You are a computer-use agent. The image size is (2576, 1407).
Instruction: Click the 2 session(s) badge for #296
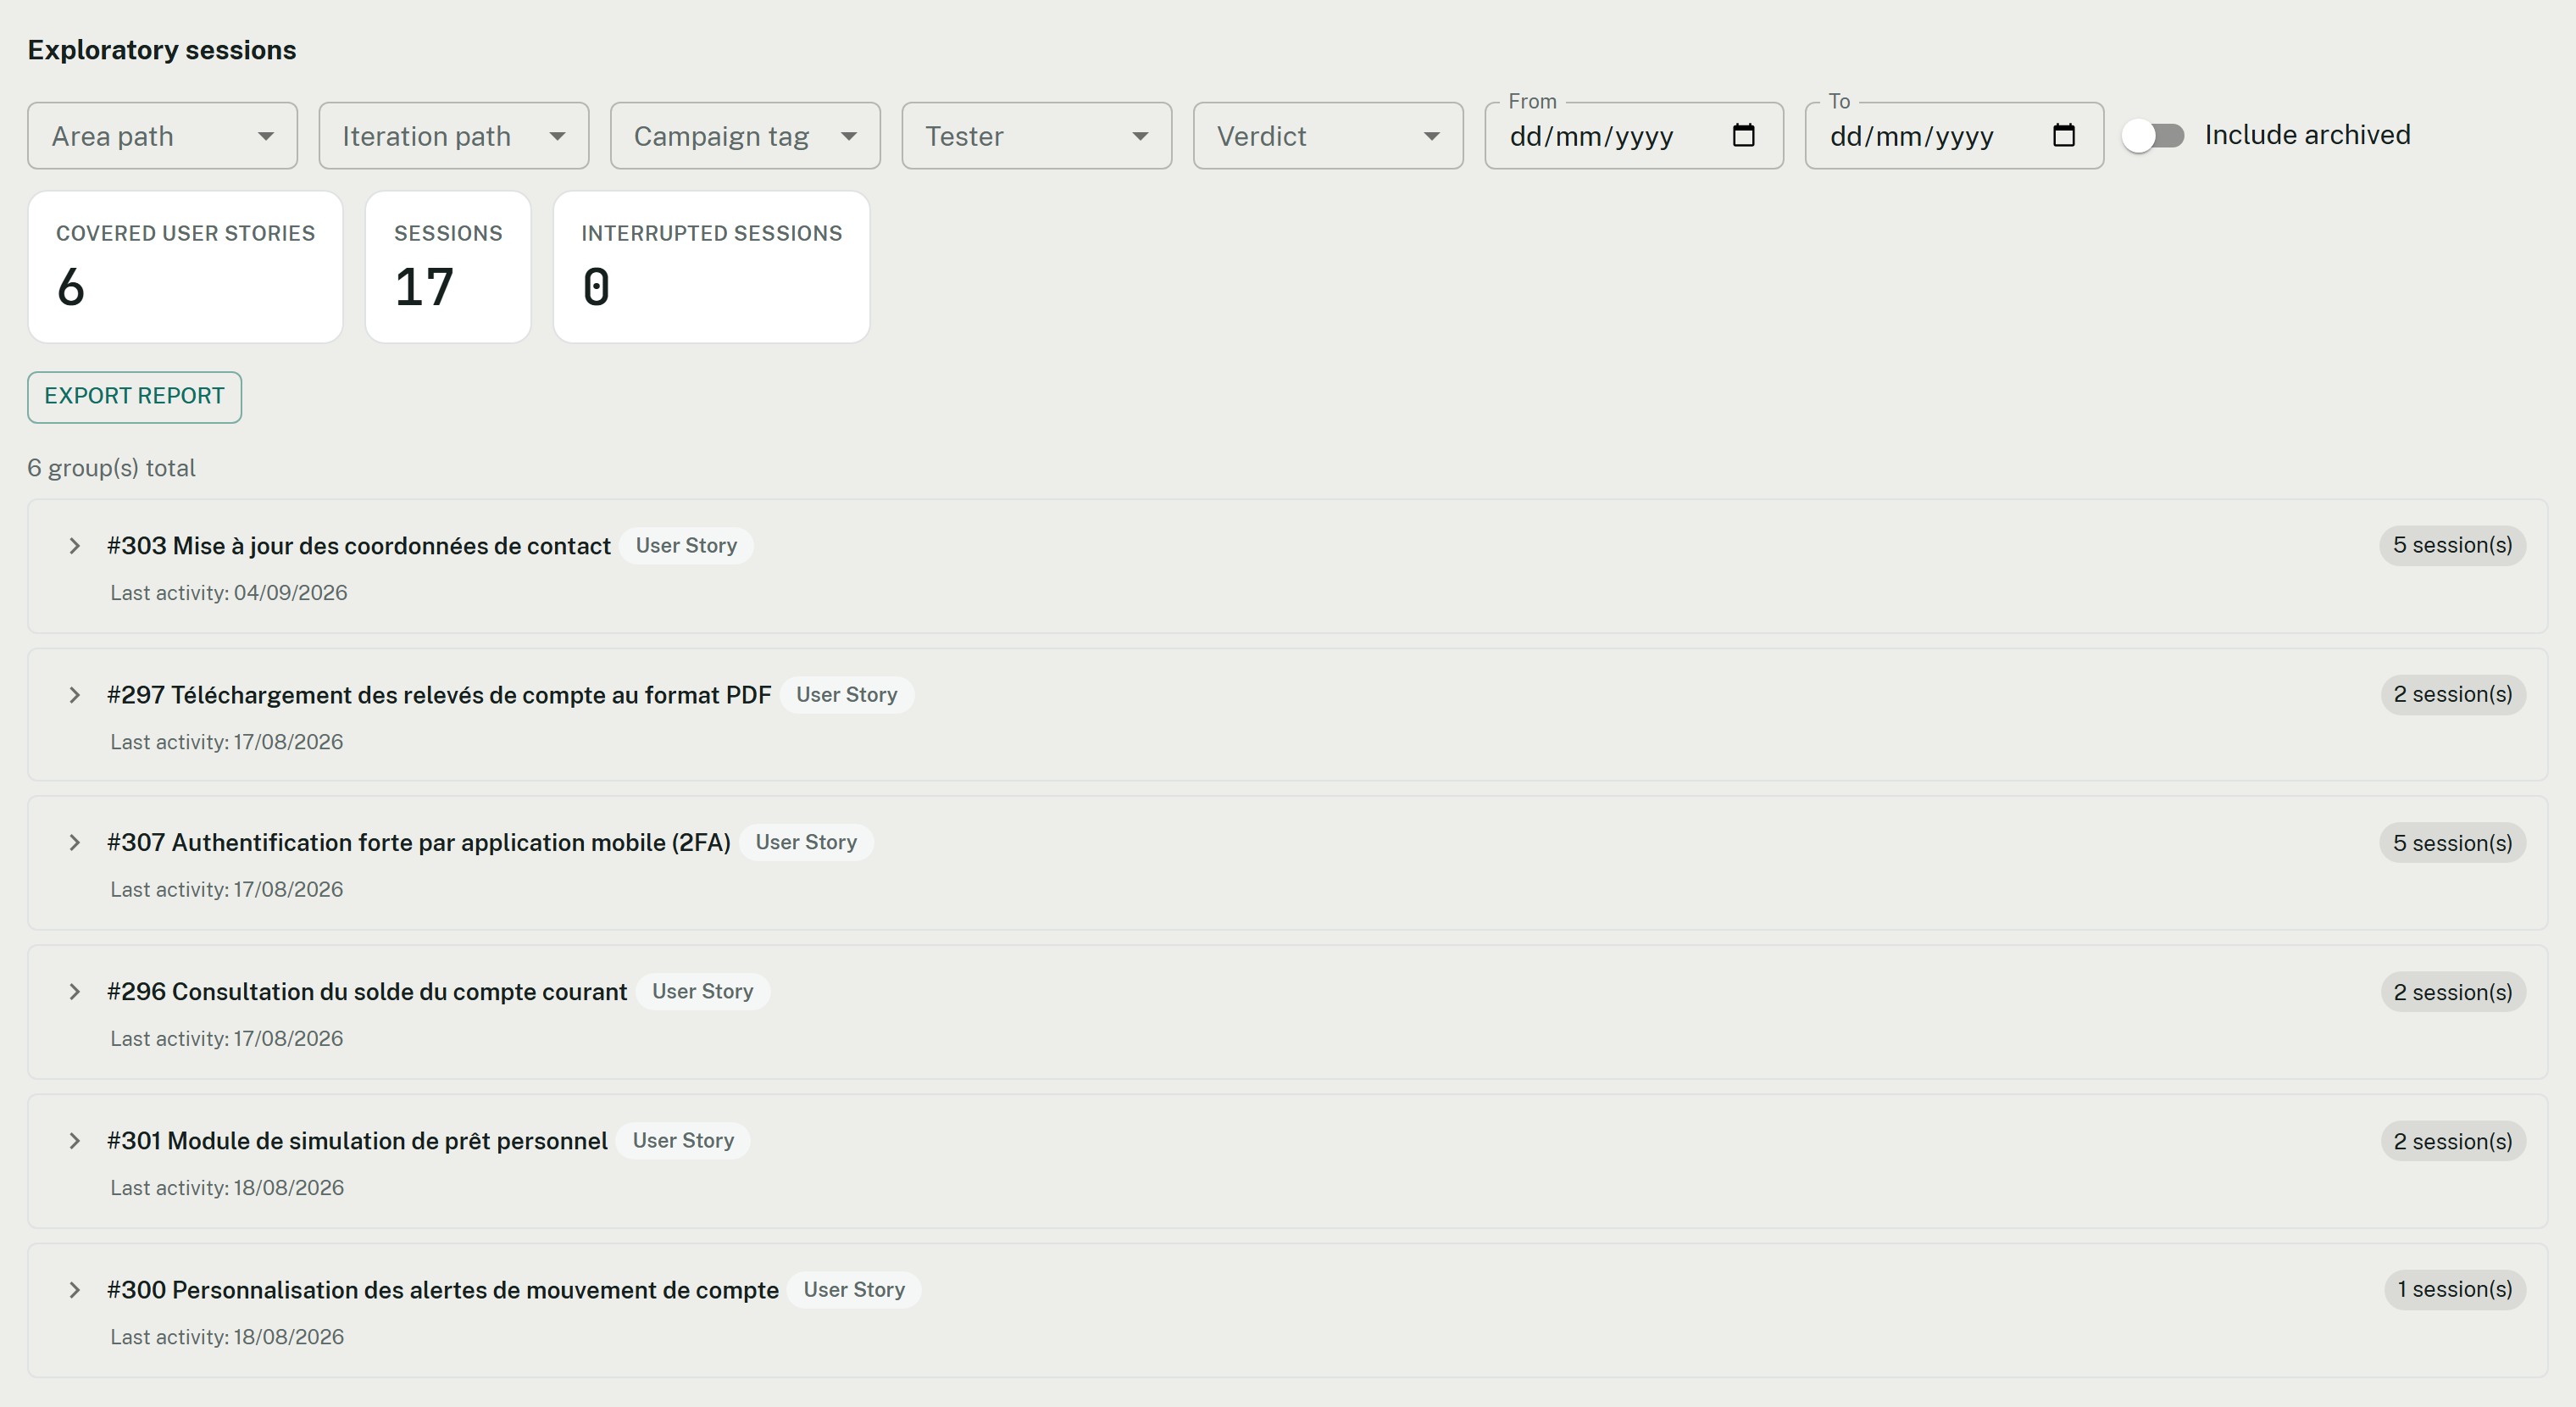coord(2452,992)
